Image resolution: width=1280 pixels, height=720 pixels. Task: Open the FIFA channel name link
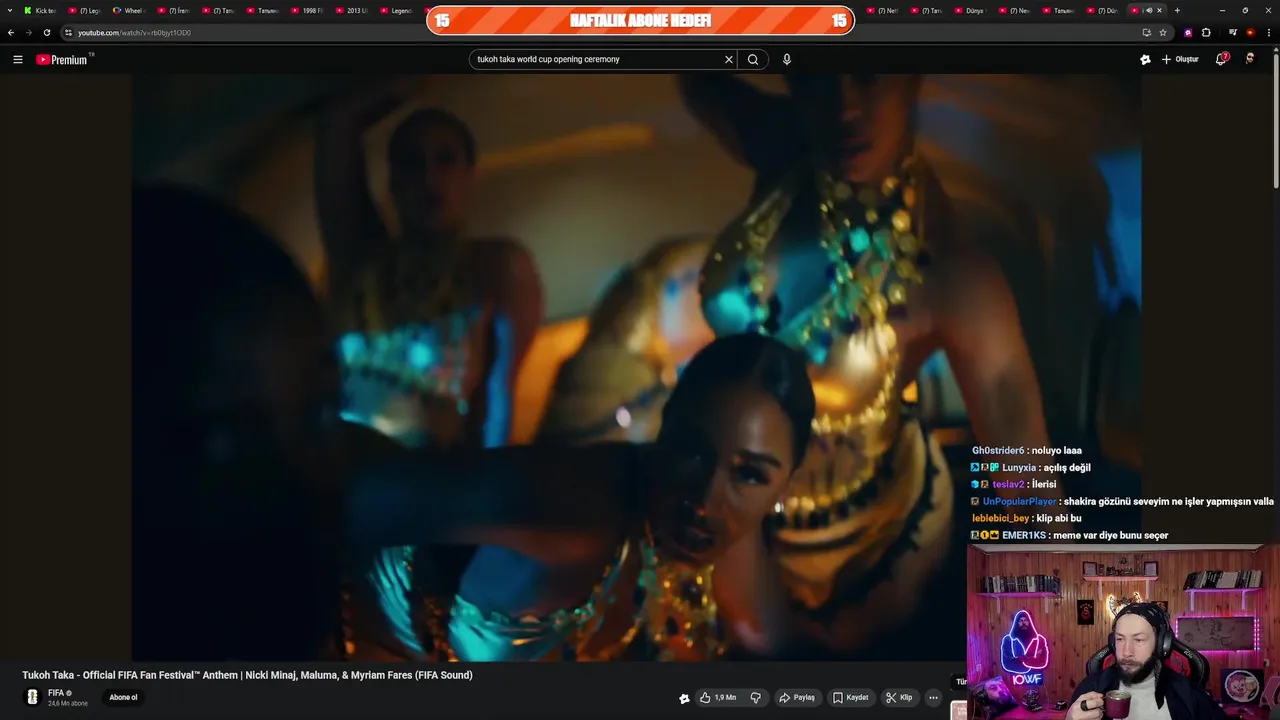click(56, 693)
